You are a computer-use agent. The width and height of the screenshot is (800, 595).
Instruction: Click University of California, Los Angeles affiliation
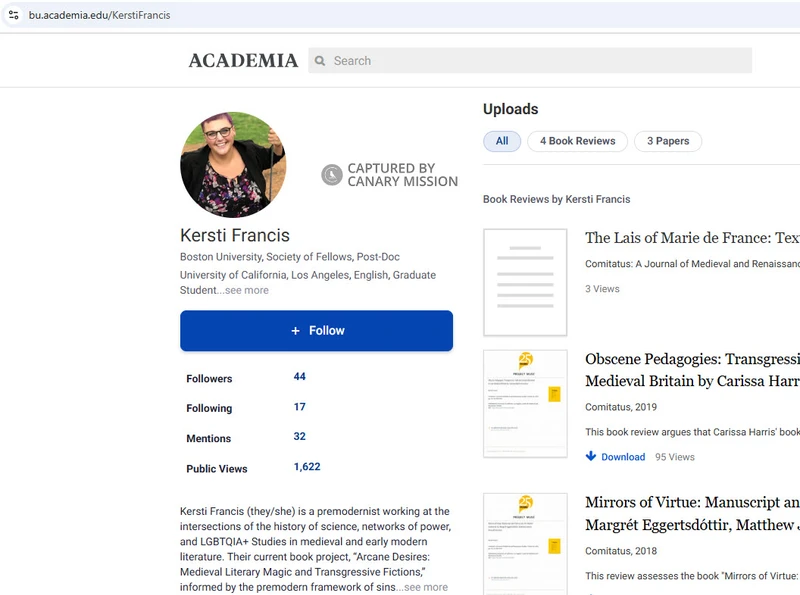(x=308, y=282)
